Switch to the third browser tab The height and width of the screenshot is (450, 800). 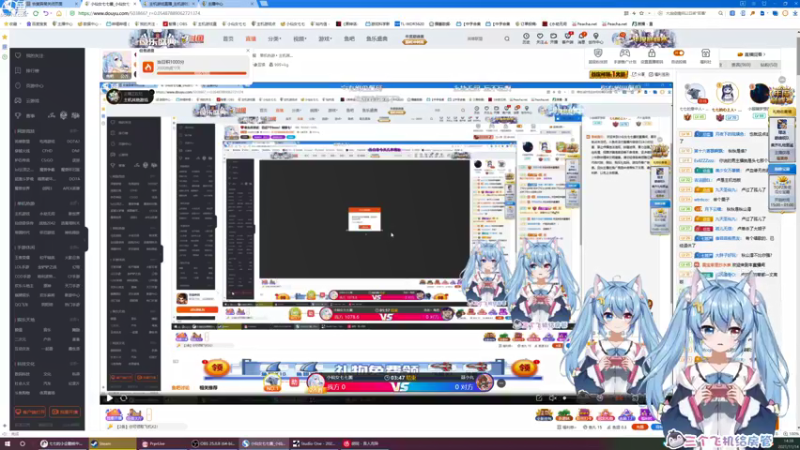[x=169, y=4]
